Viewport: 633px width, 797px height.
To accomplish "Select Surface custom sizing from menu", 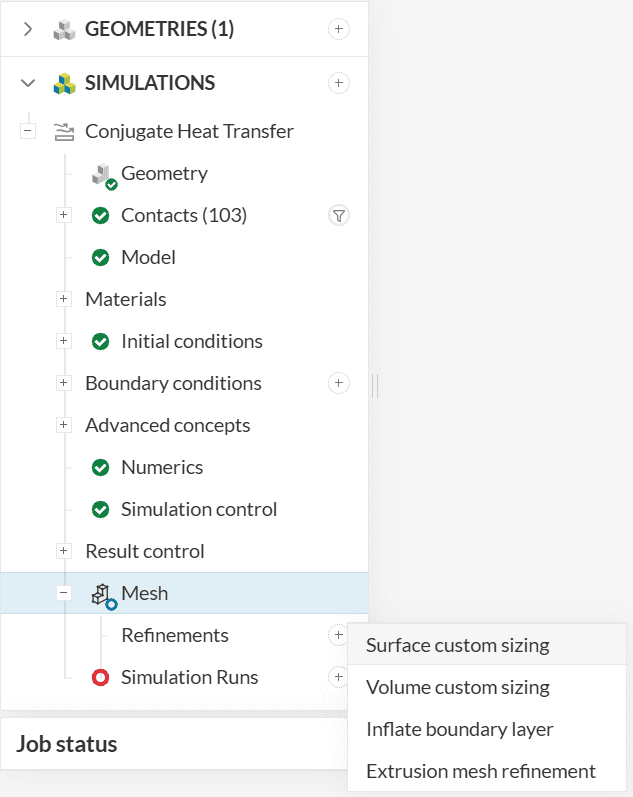I will point(457,645).
